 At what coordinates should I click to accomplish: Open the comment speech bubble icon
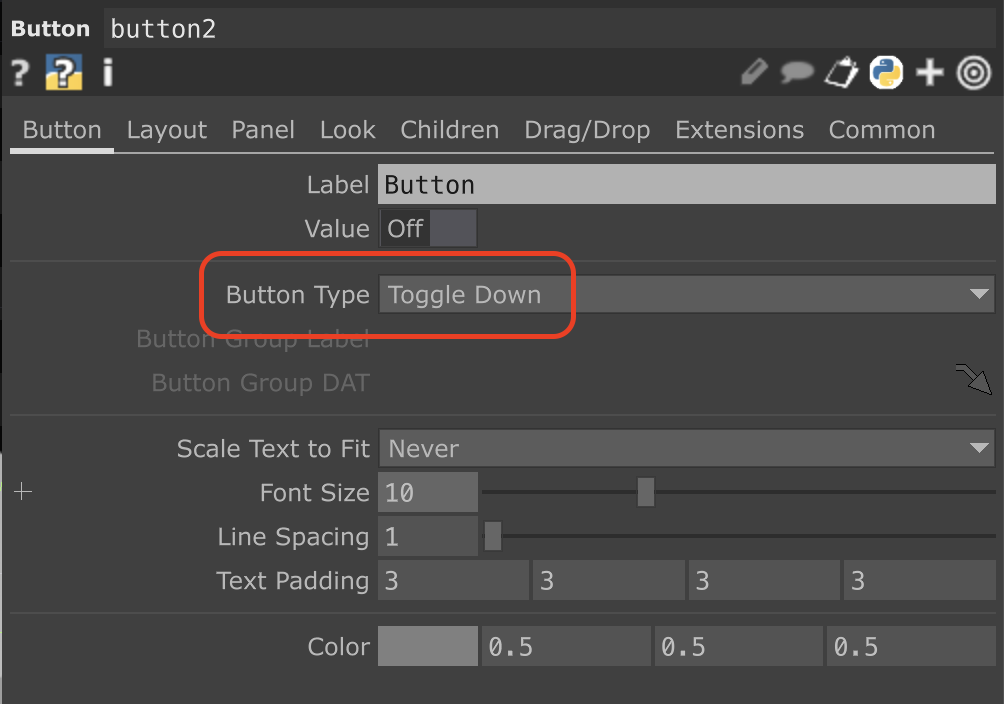(x=797, y=72)
